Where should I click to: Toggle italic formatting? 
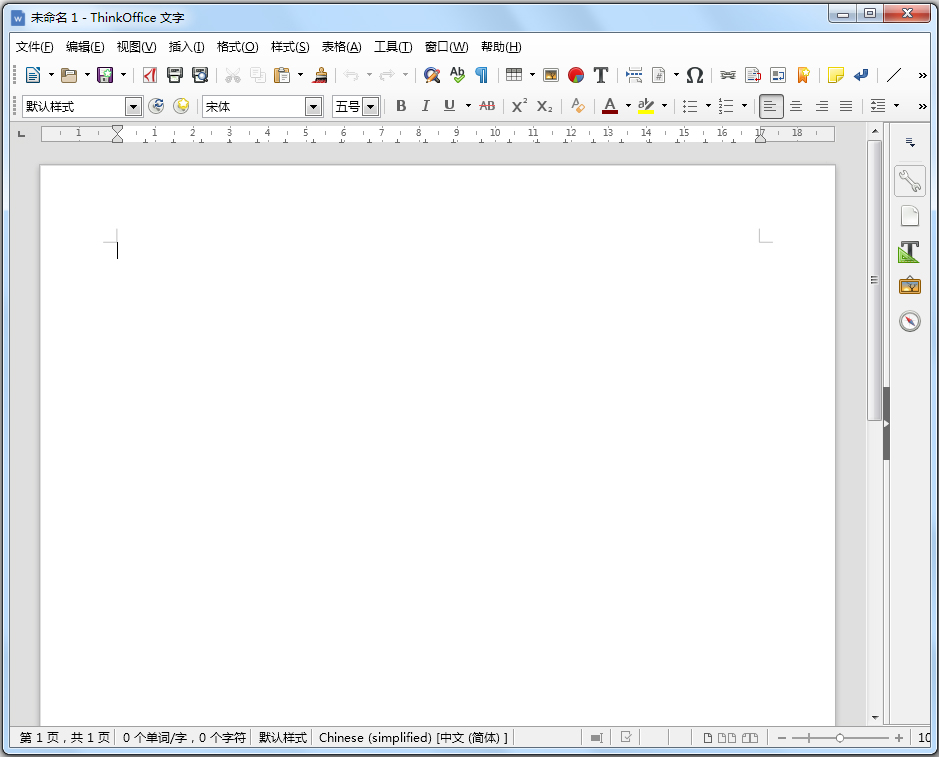pos(425,106)
